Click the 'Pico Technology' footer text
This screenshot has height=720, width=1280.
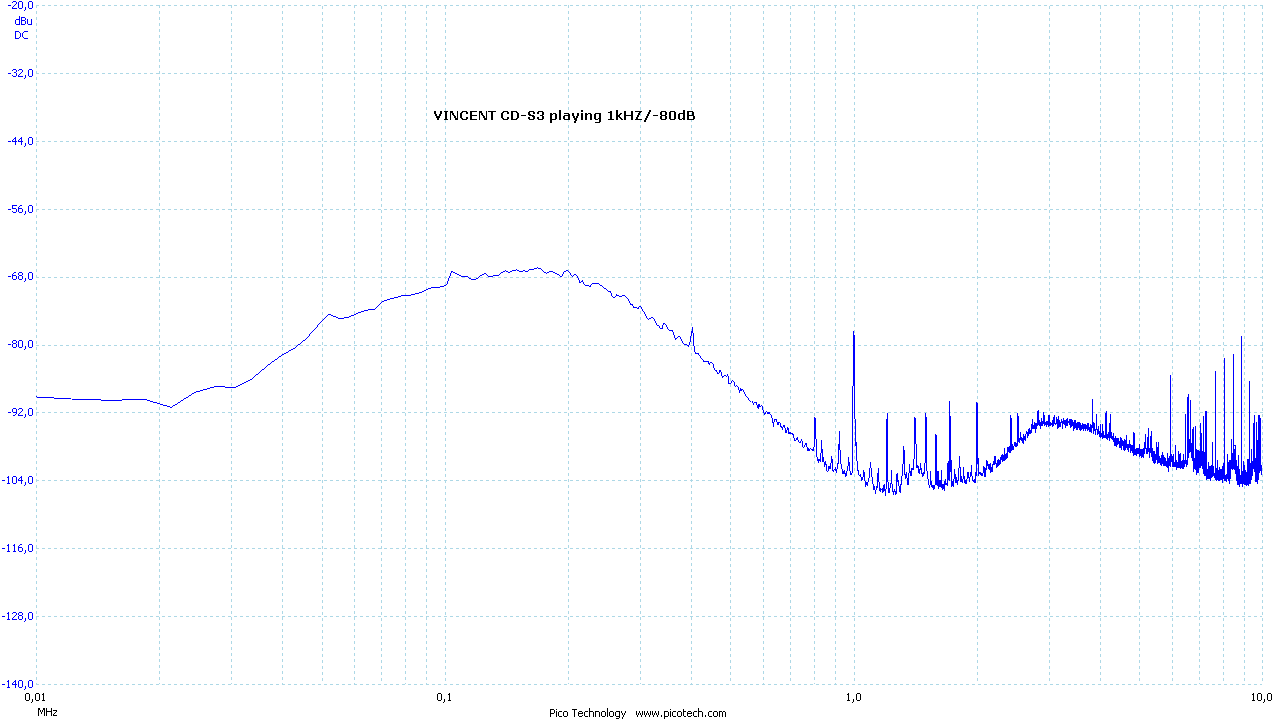click(x=587, y=713)
